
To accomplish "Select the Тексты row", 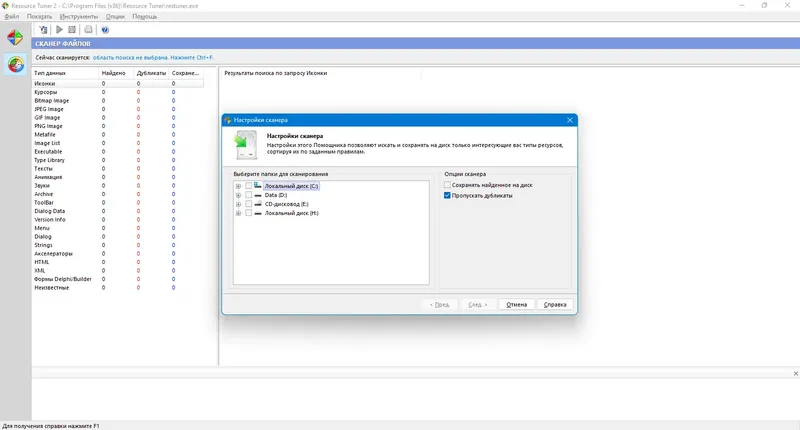I will [x=117, y=169].
